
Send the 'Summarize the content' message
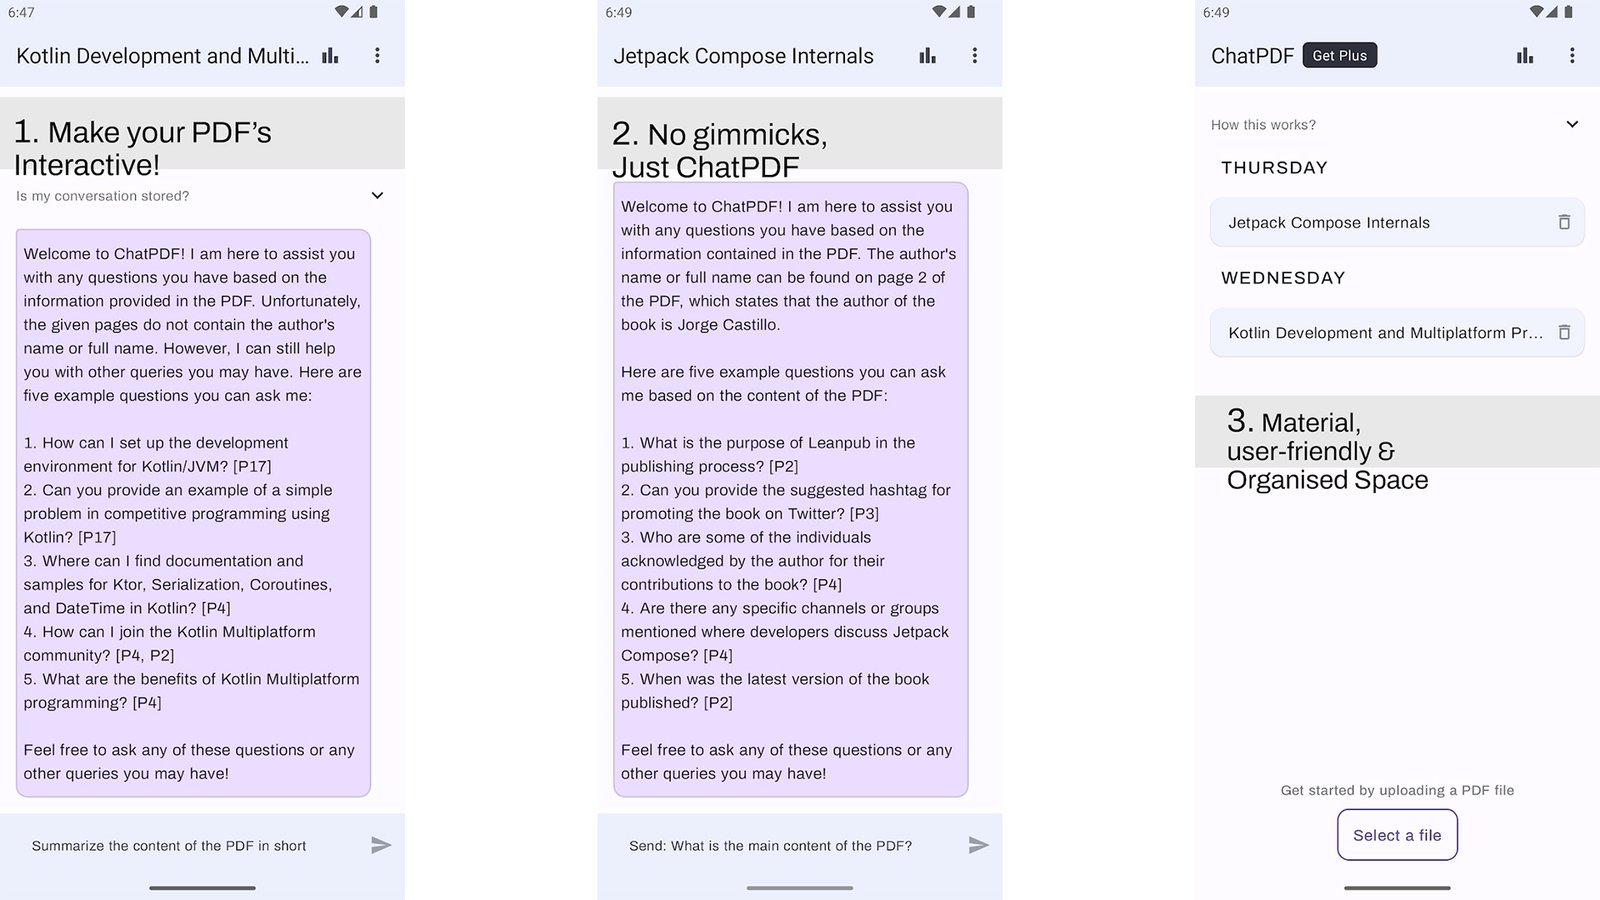[381, 845]
